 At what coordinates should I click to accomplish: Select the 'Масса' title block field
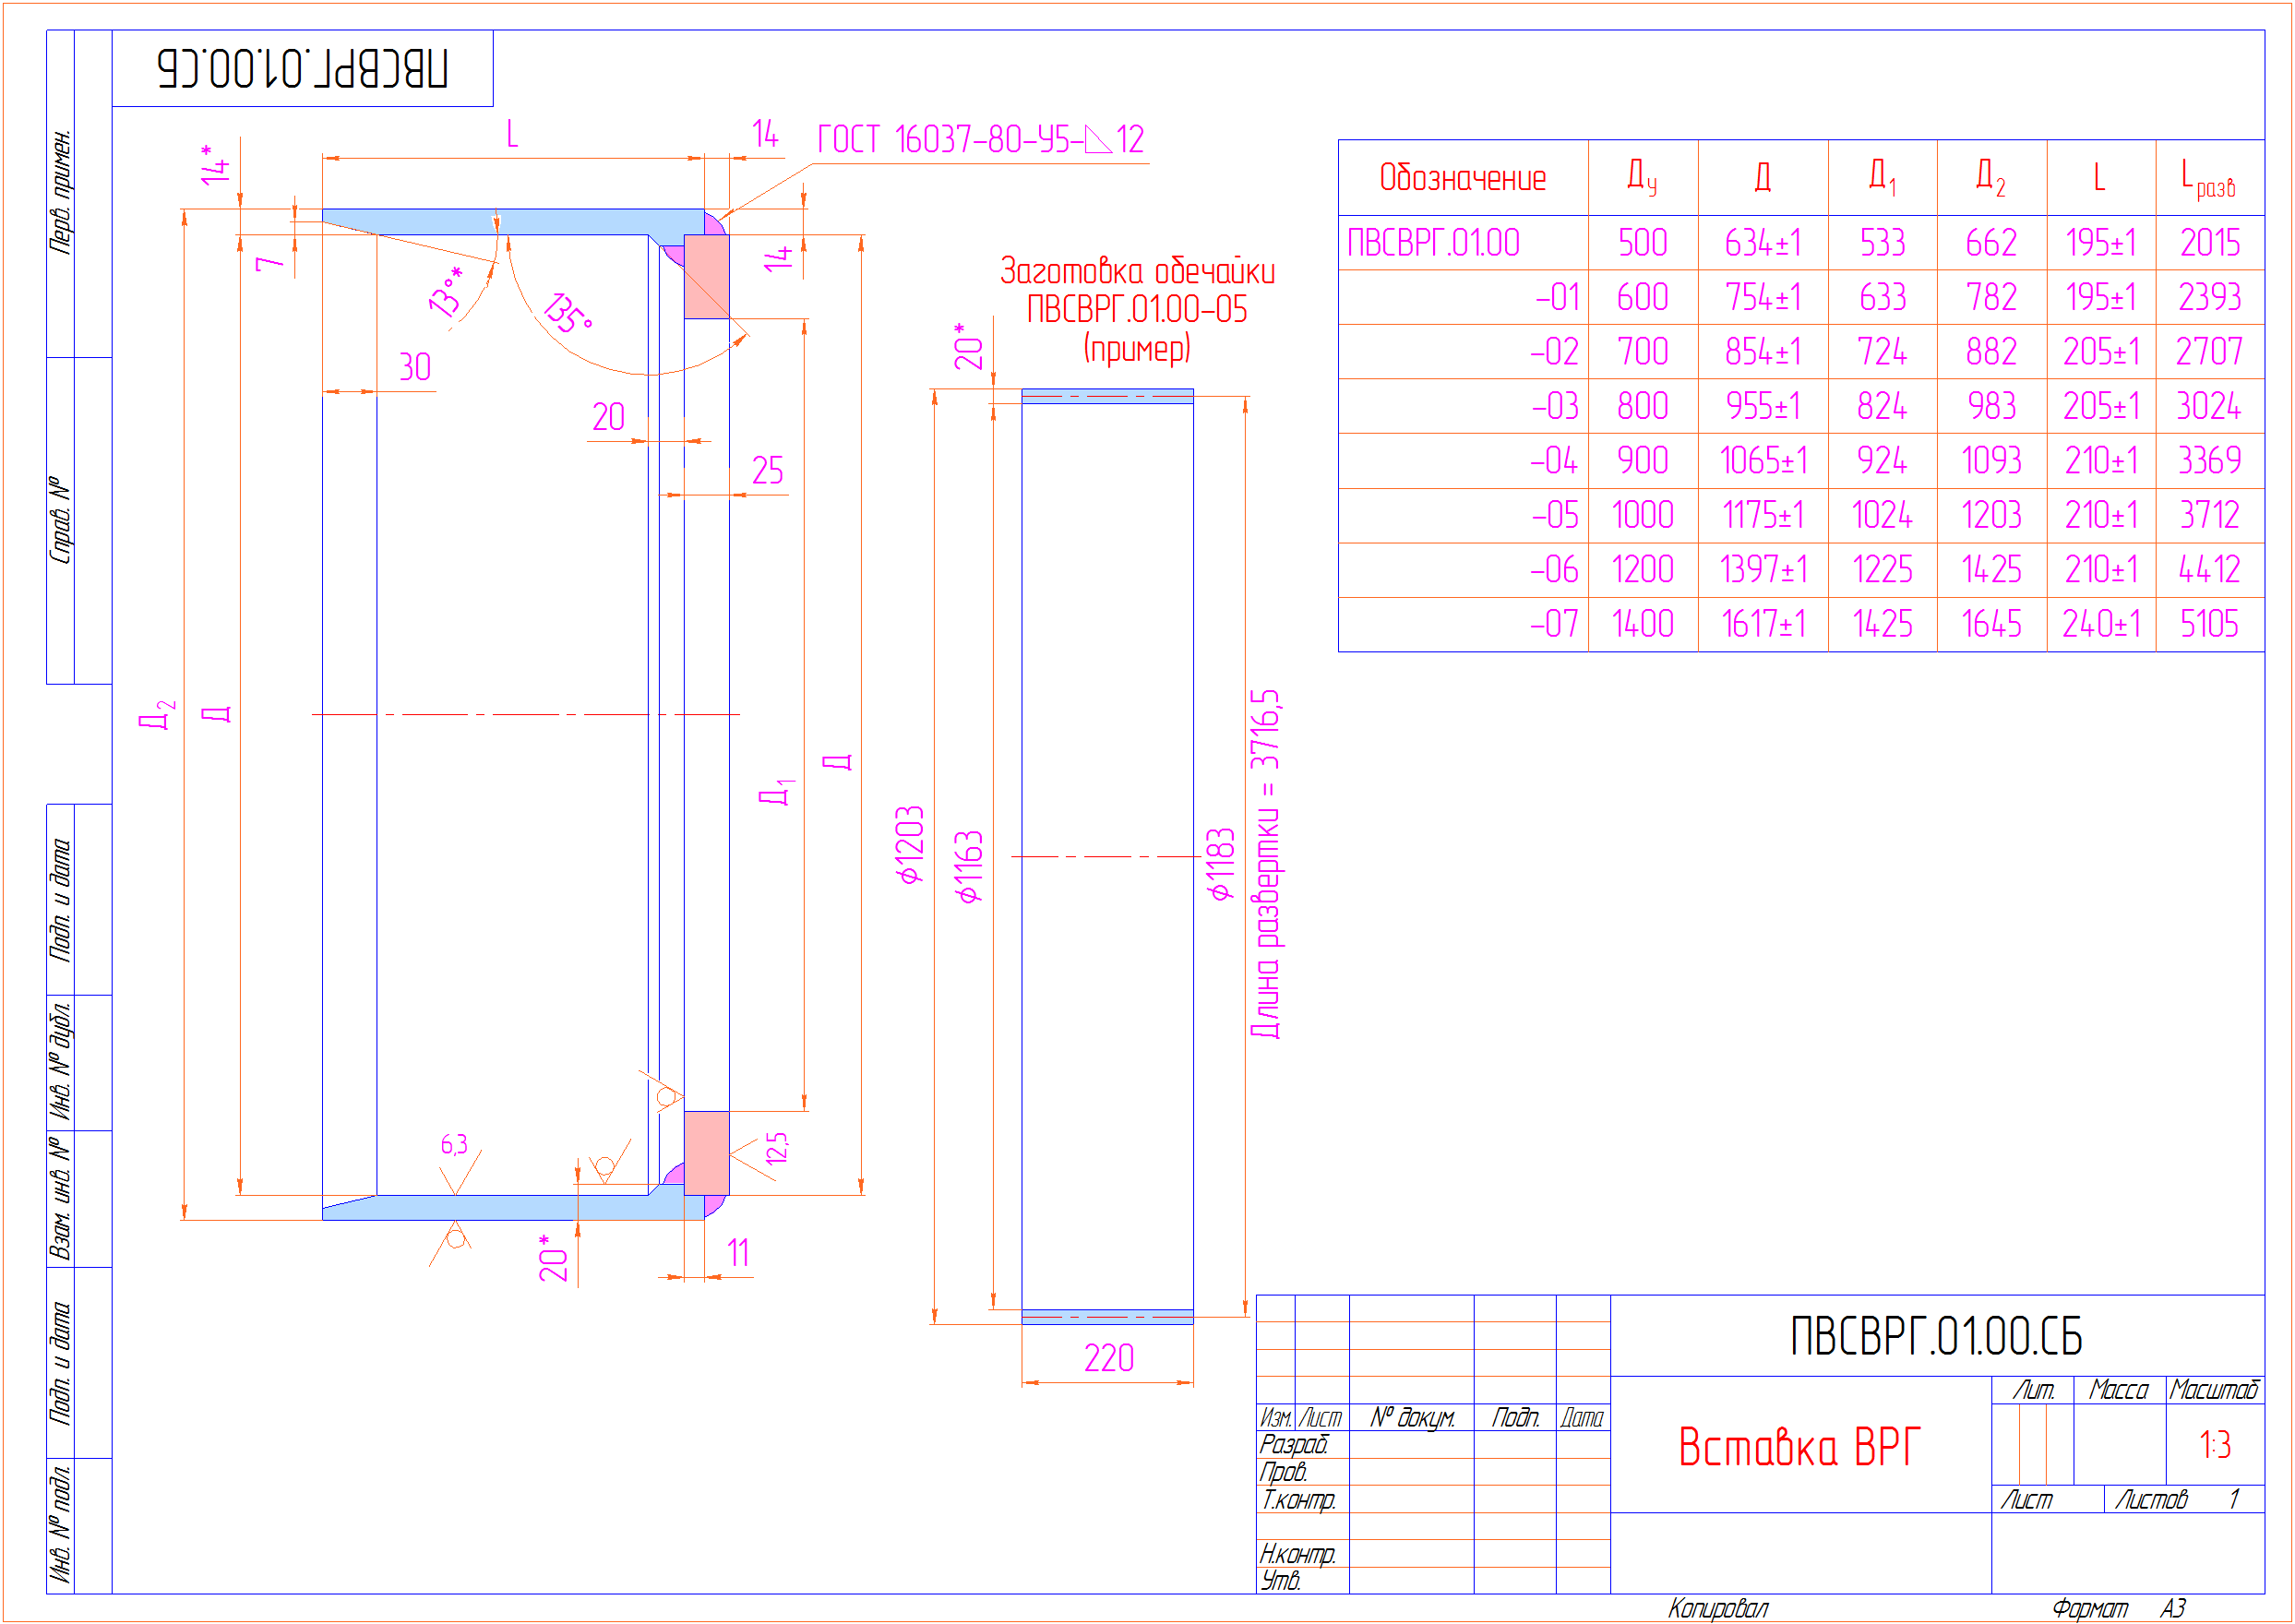pyautogui.click(x=2118, y=1391)
